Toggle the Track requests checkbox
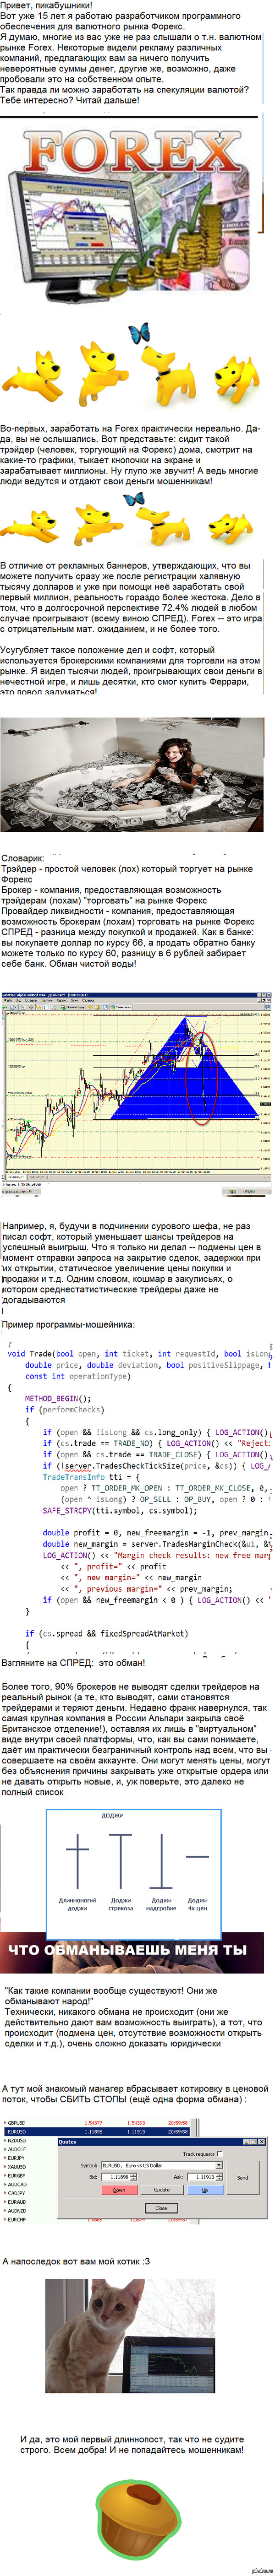This screenshot has width=275, height=2576. [x=219, y=2154]
